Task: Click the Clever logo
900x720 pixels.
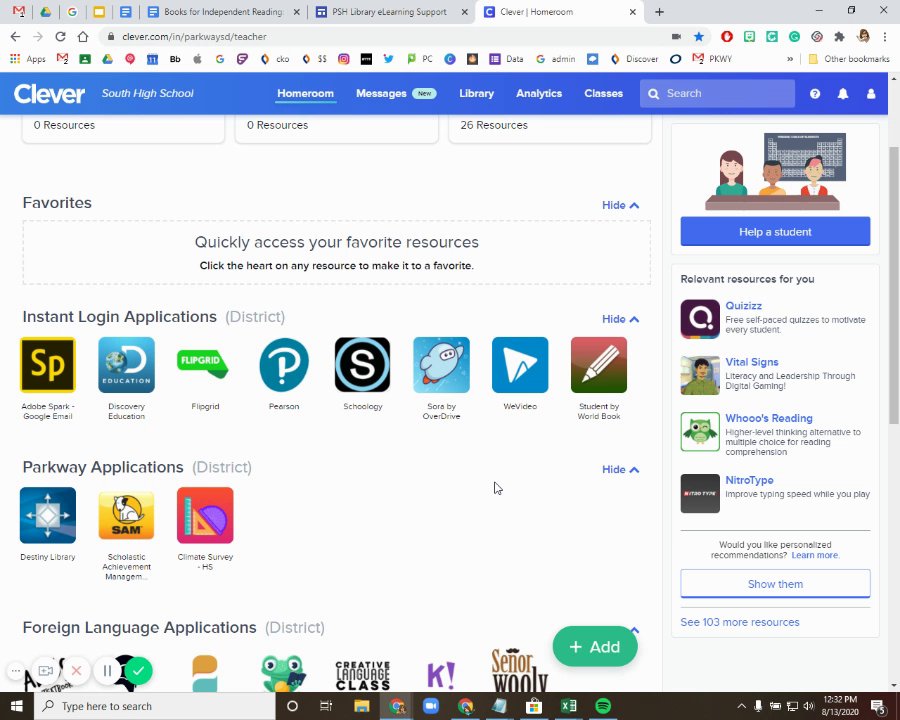Action: point(49,94)
